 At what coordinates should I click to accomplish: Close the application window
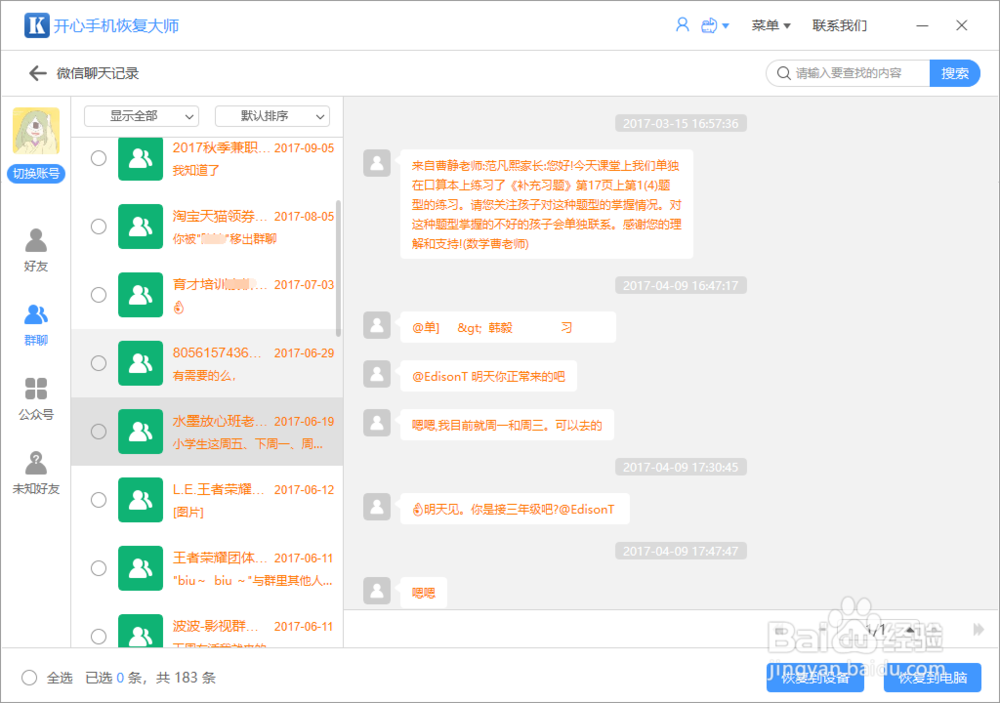click(962, 26)
